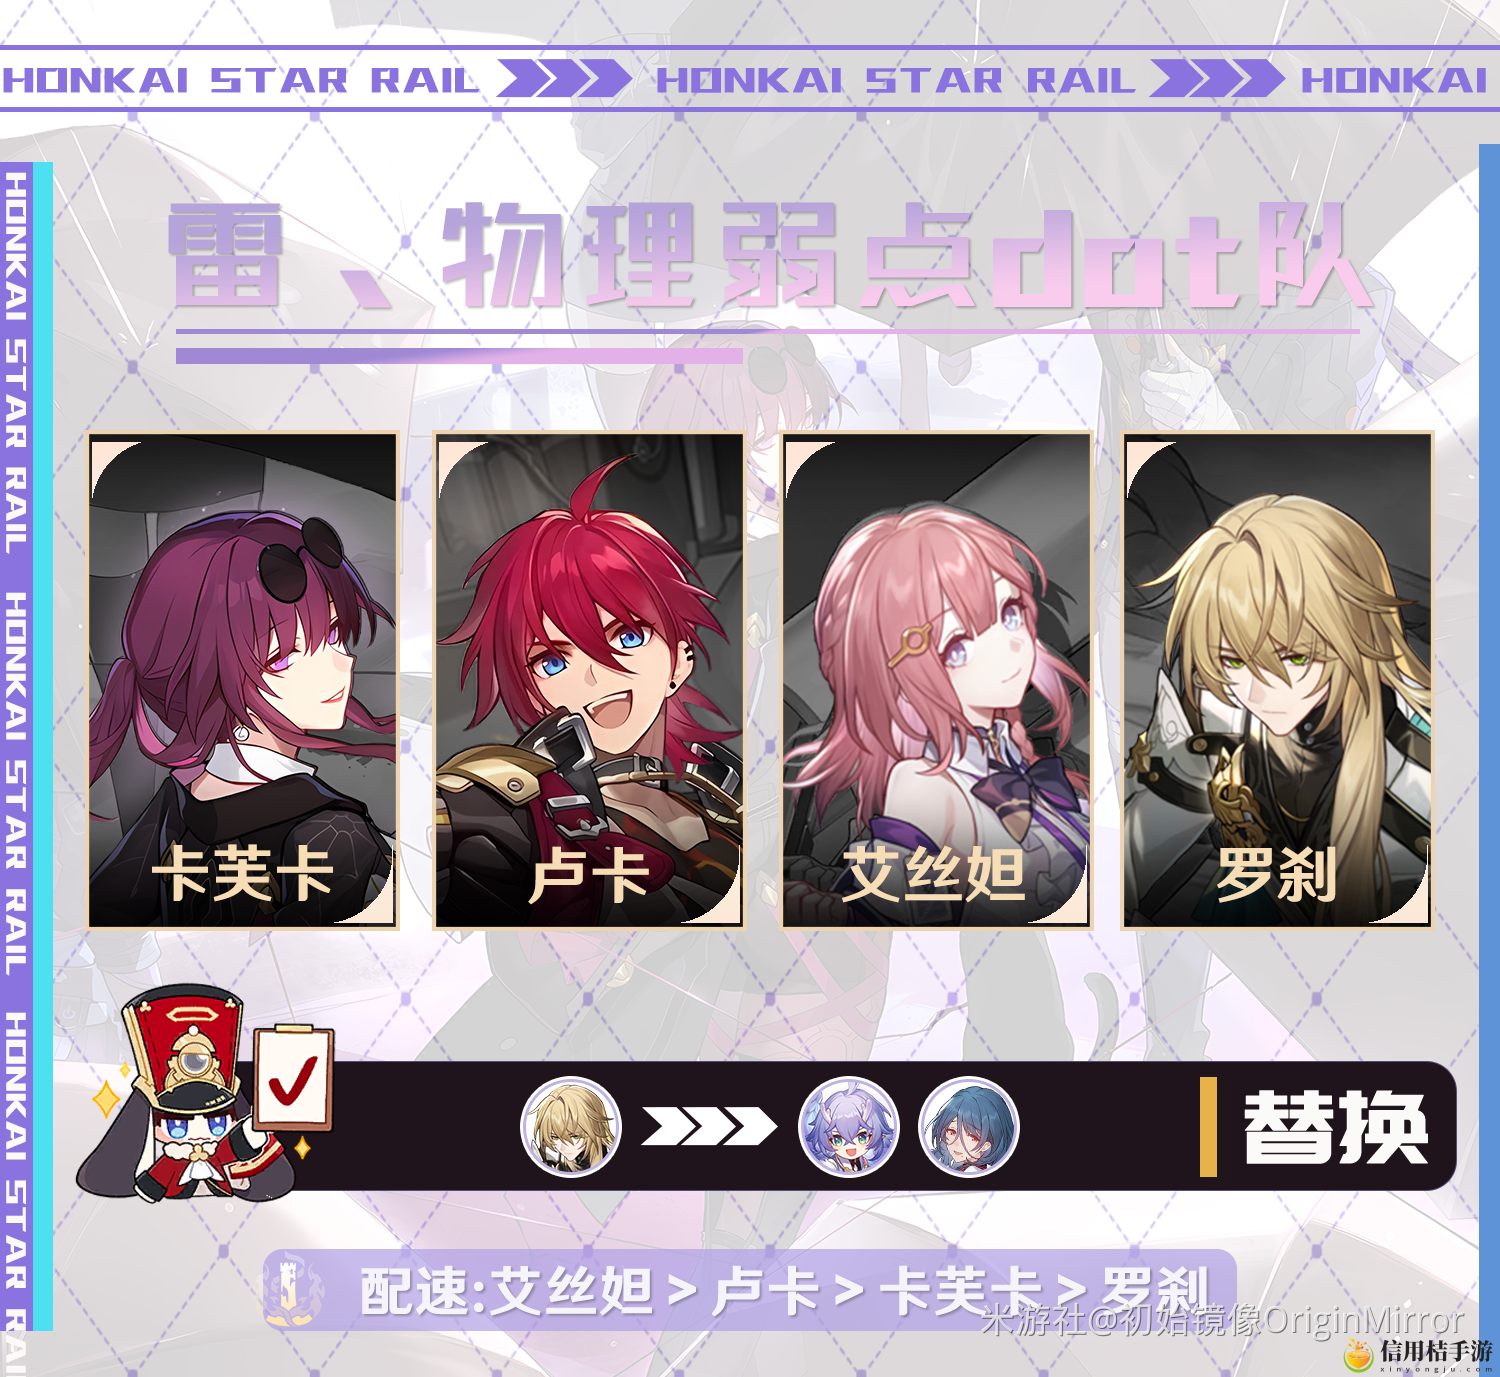Click the 米游社@初始镜像OriginMirror watermark
Viewport: 1500px width, 1377px height.
click(x=1222, y=1320)
